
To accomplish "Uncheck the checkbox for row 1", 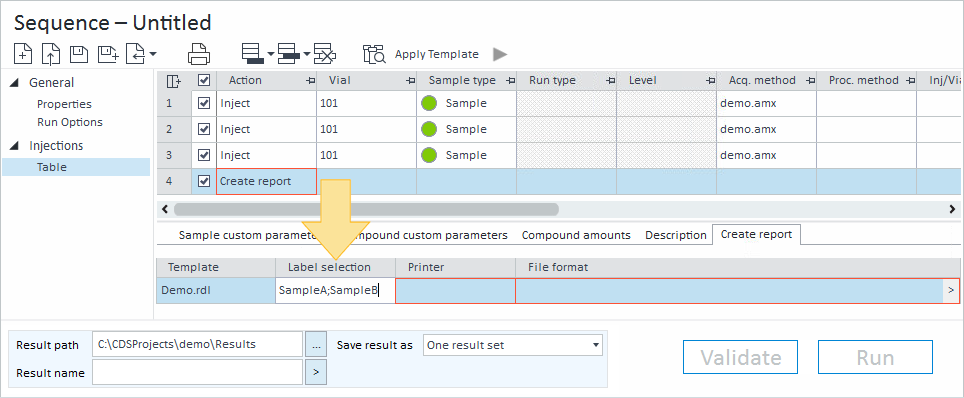I will coord(204,103).
